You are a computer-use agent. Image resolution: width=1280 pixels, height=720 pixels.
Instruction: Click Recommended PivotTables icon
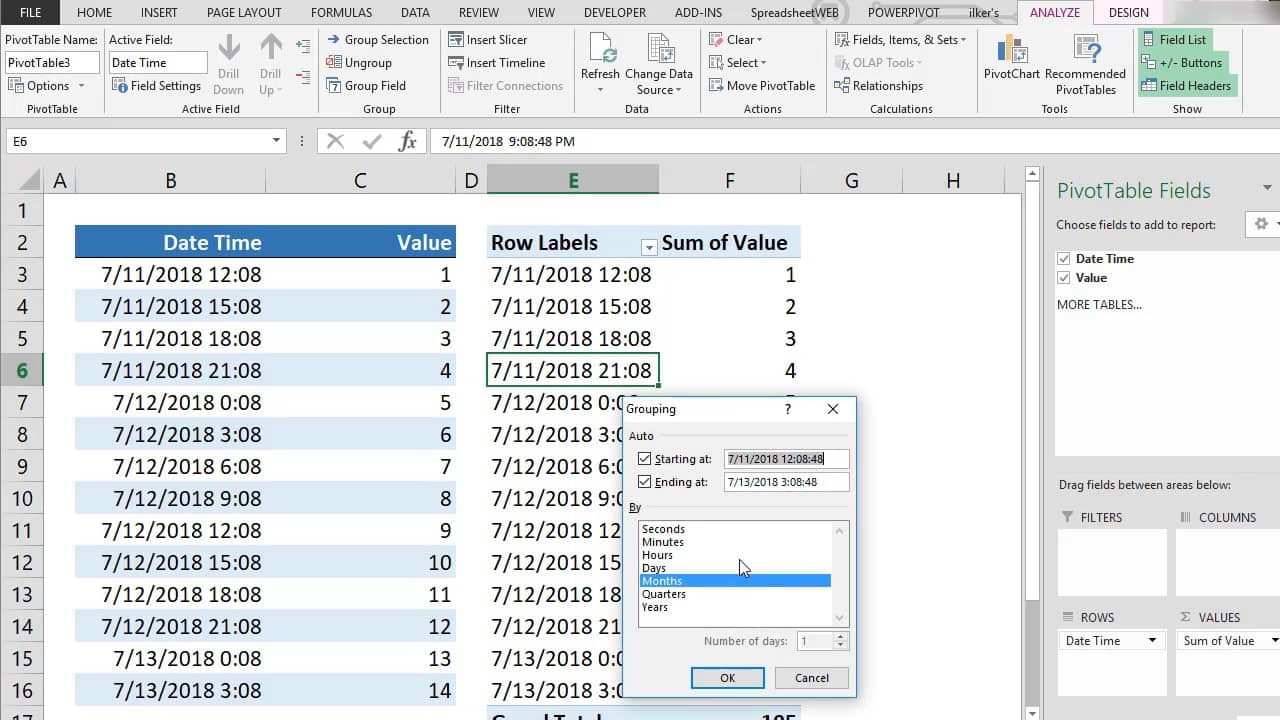click(1086, 50)
